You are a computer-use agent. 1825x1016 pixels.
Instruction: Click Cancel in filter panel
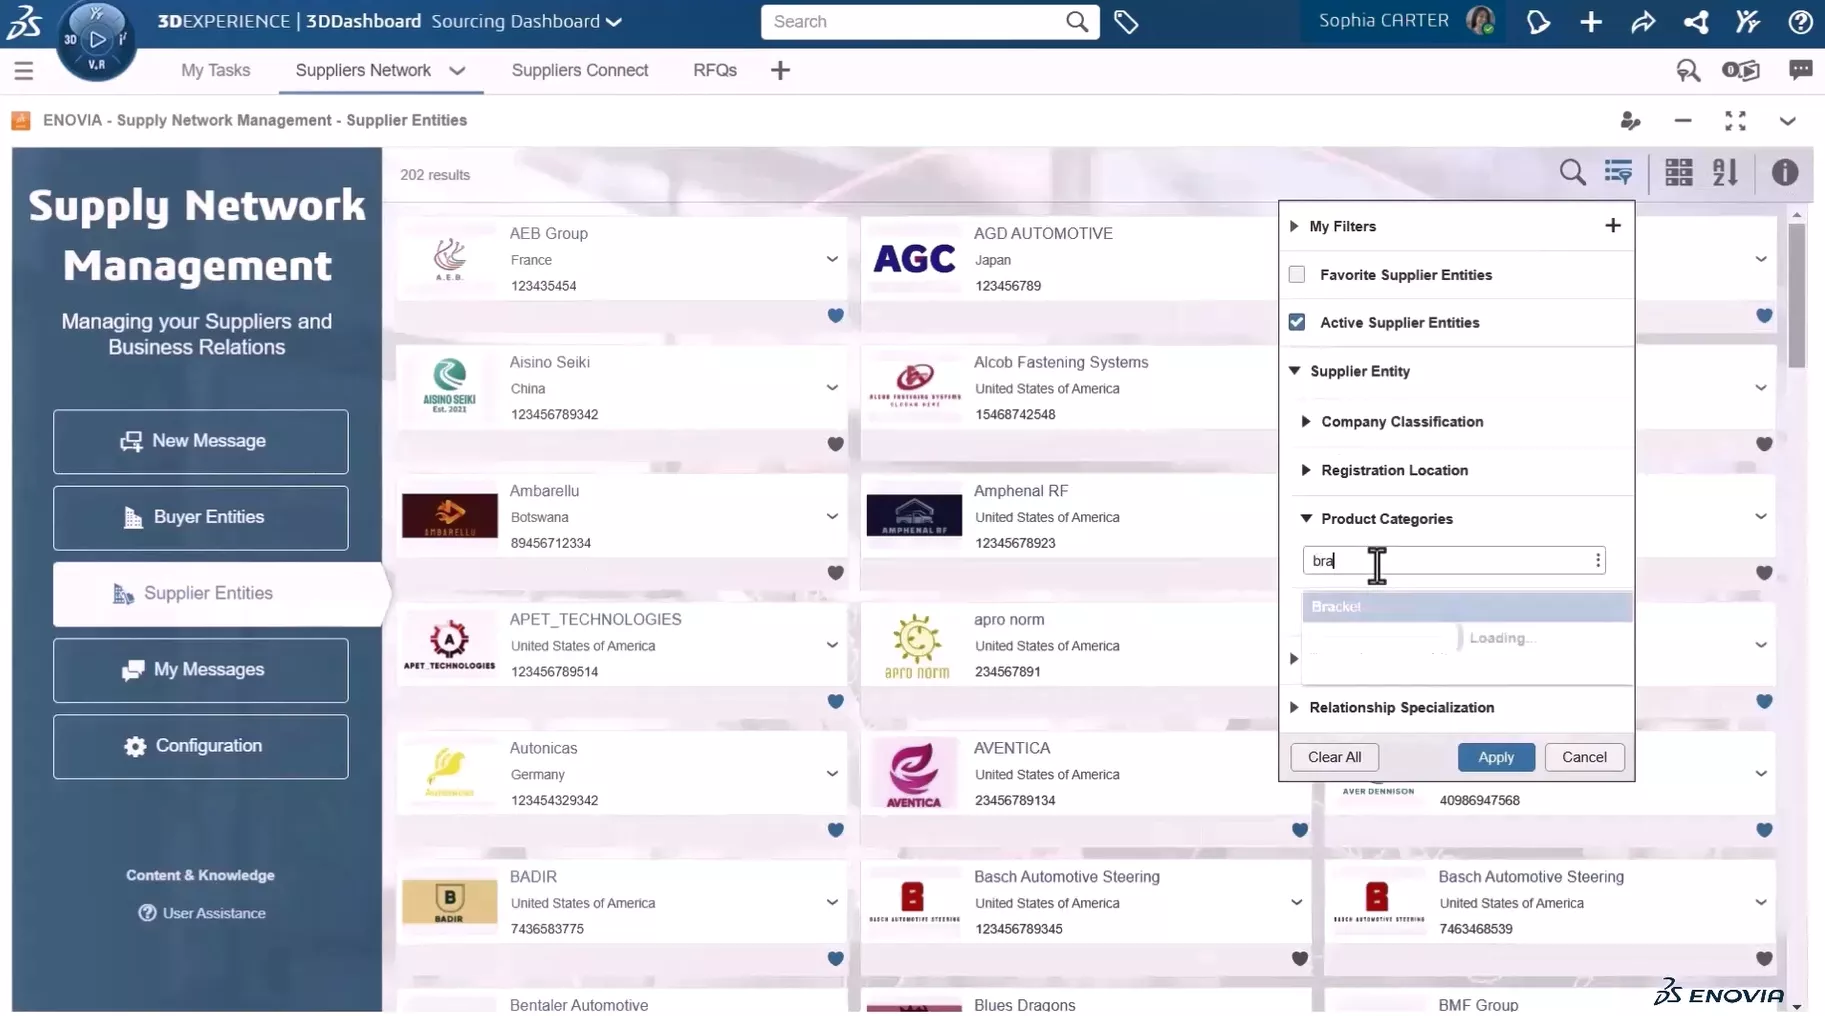(1584, 757)
